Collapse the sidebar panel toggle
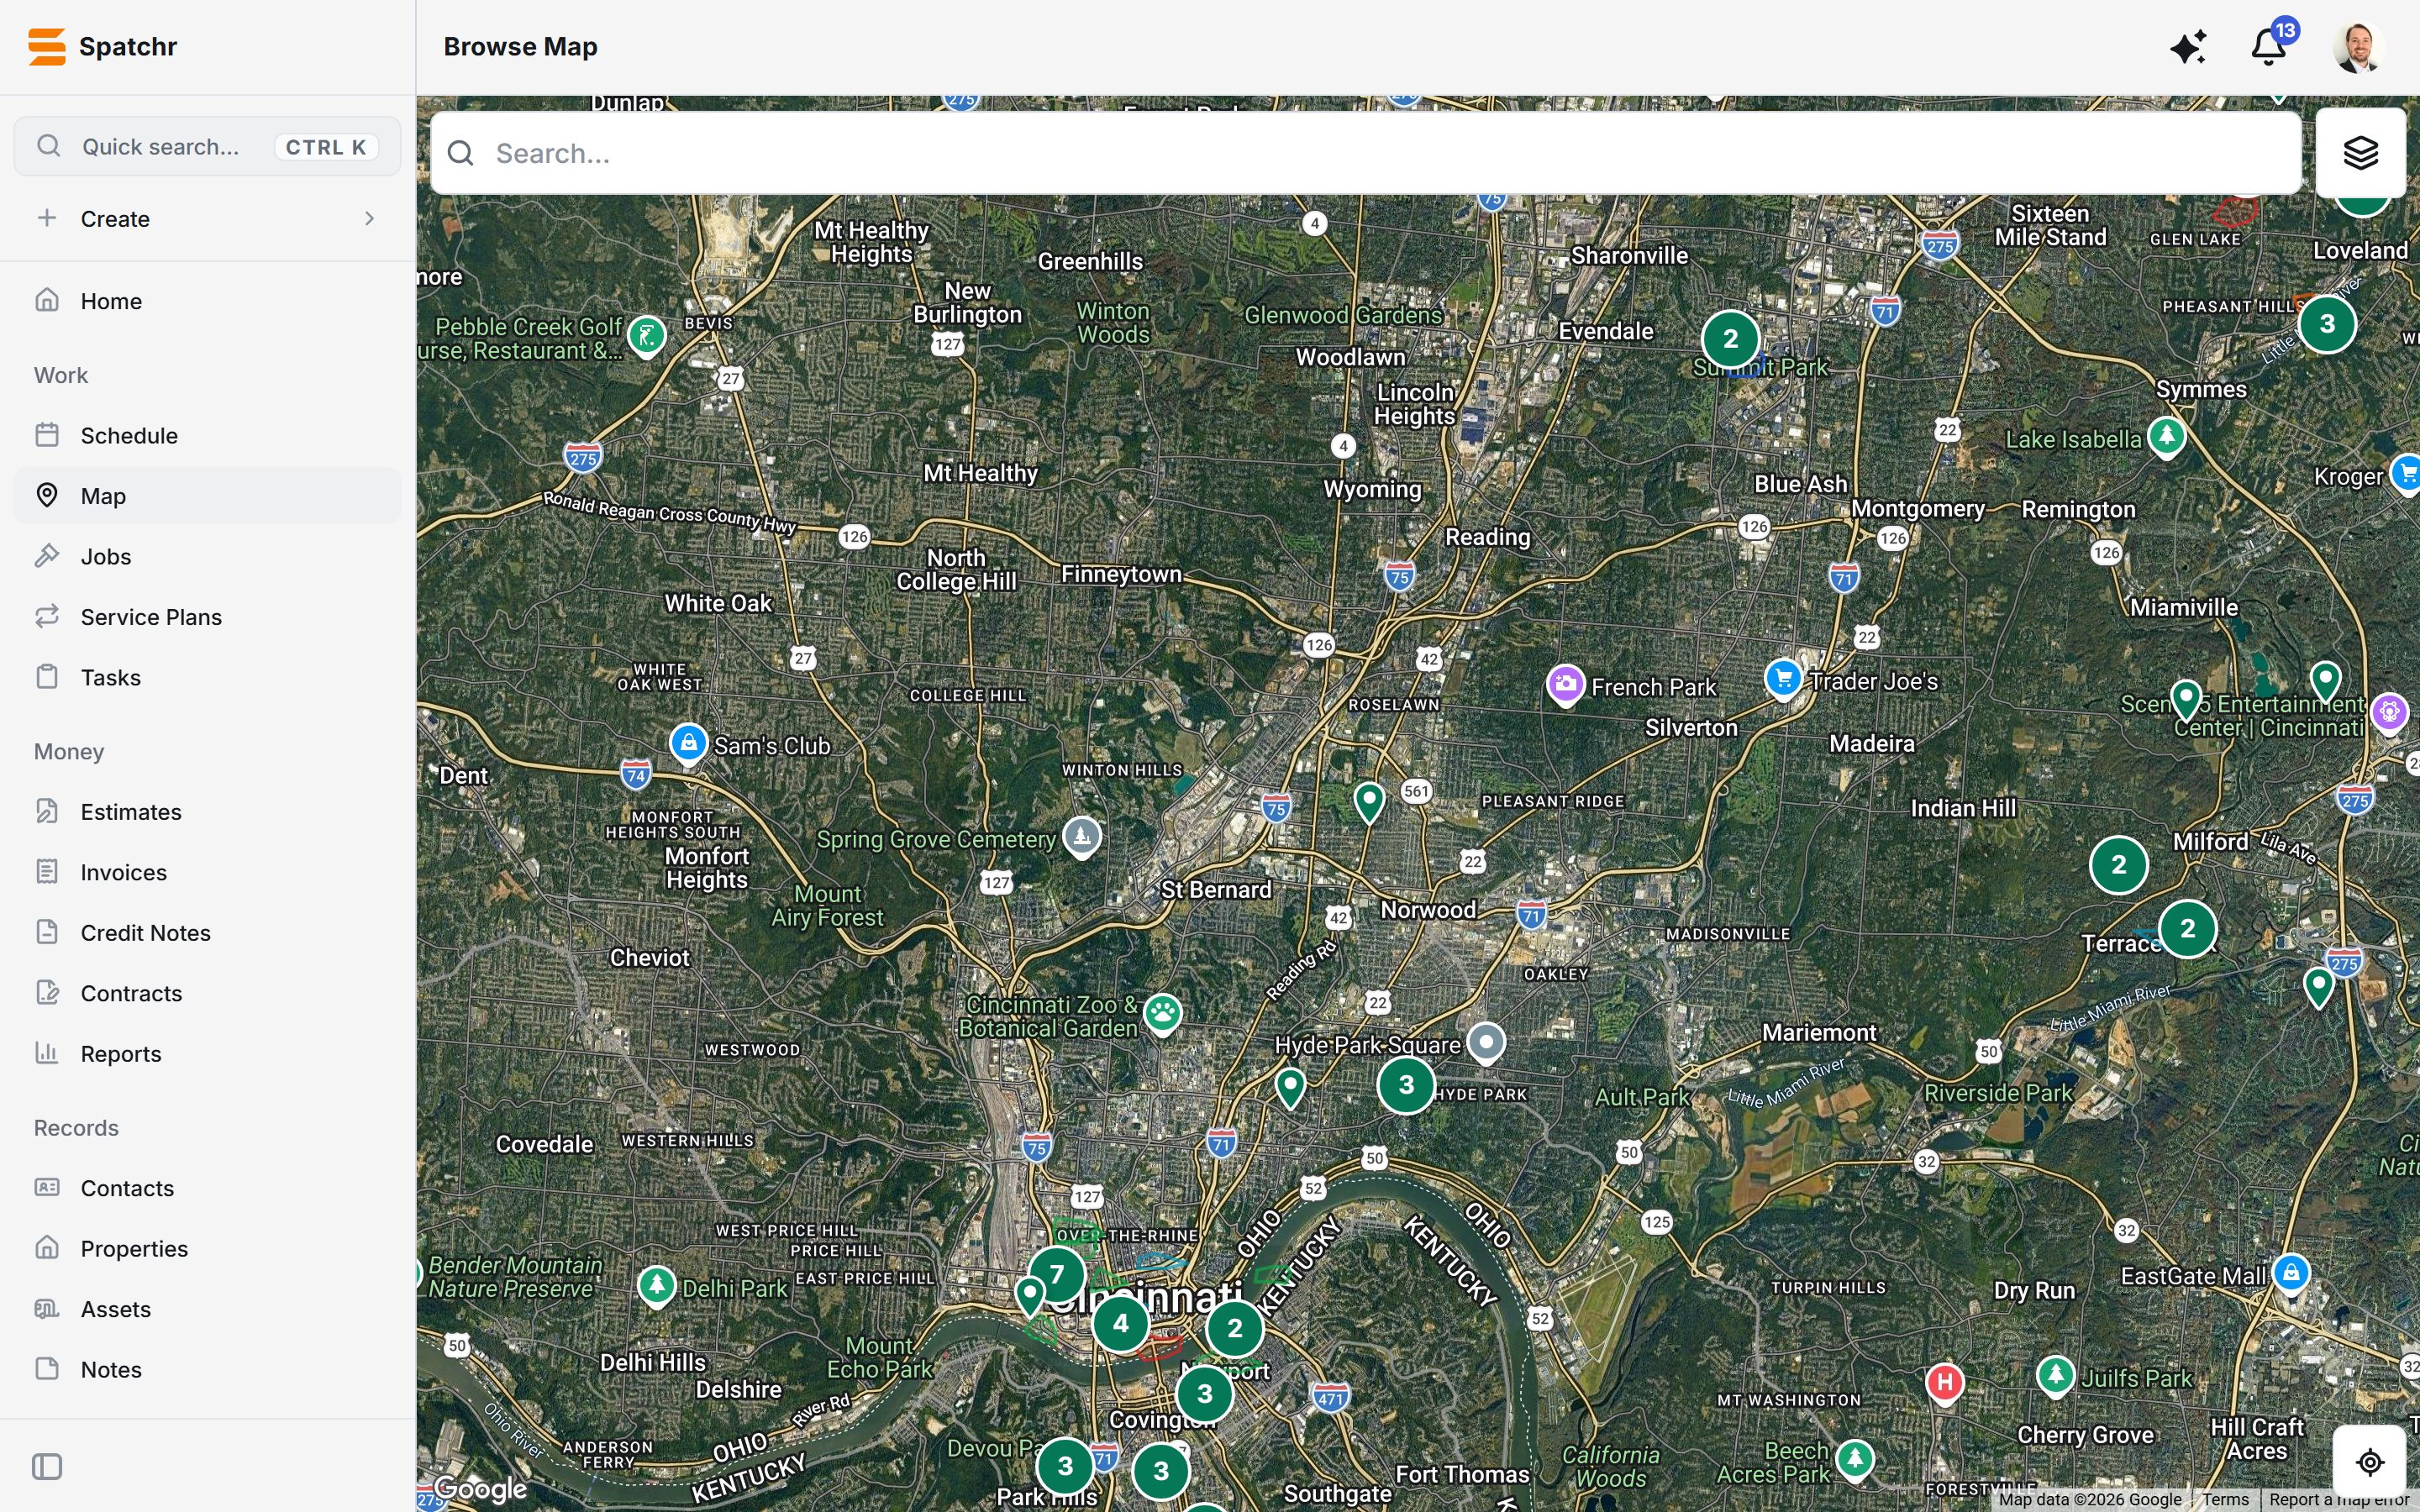 47,1466
